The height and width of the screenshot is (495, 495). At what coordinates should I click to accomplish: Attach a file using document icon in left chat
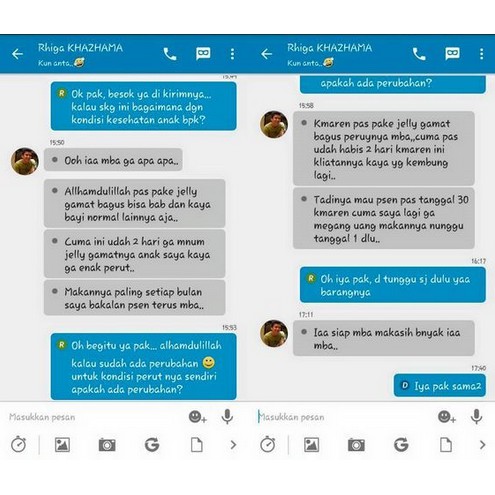pos(196,445)
